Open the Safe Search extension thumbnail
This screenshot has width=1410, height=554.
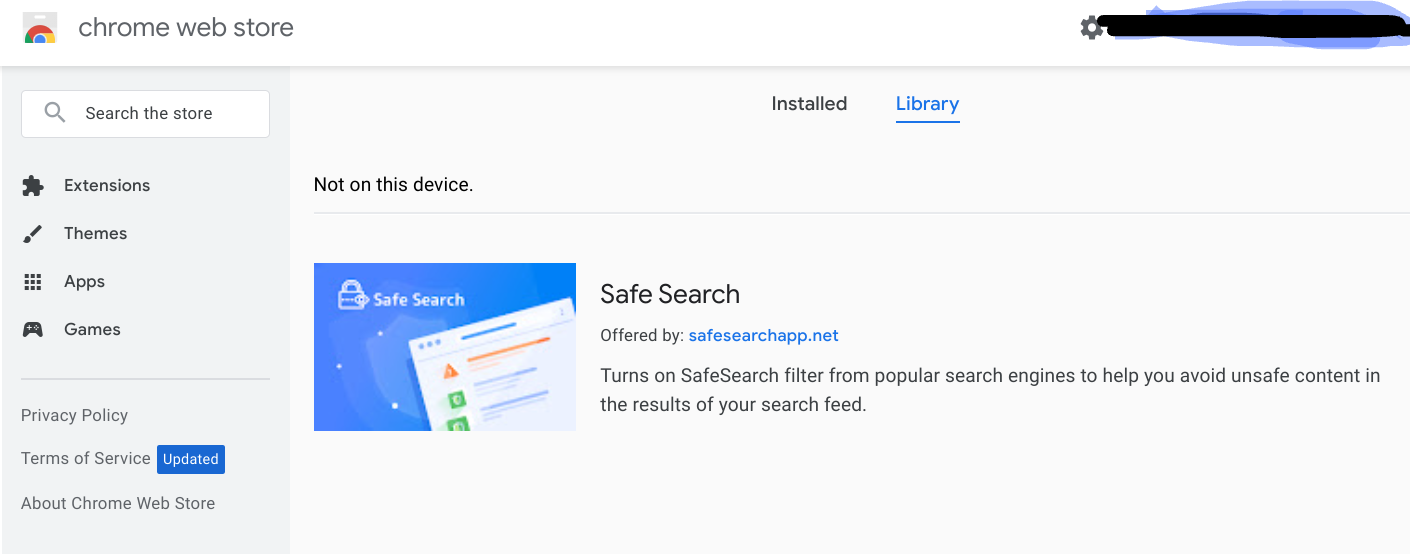click(445, 347)
